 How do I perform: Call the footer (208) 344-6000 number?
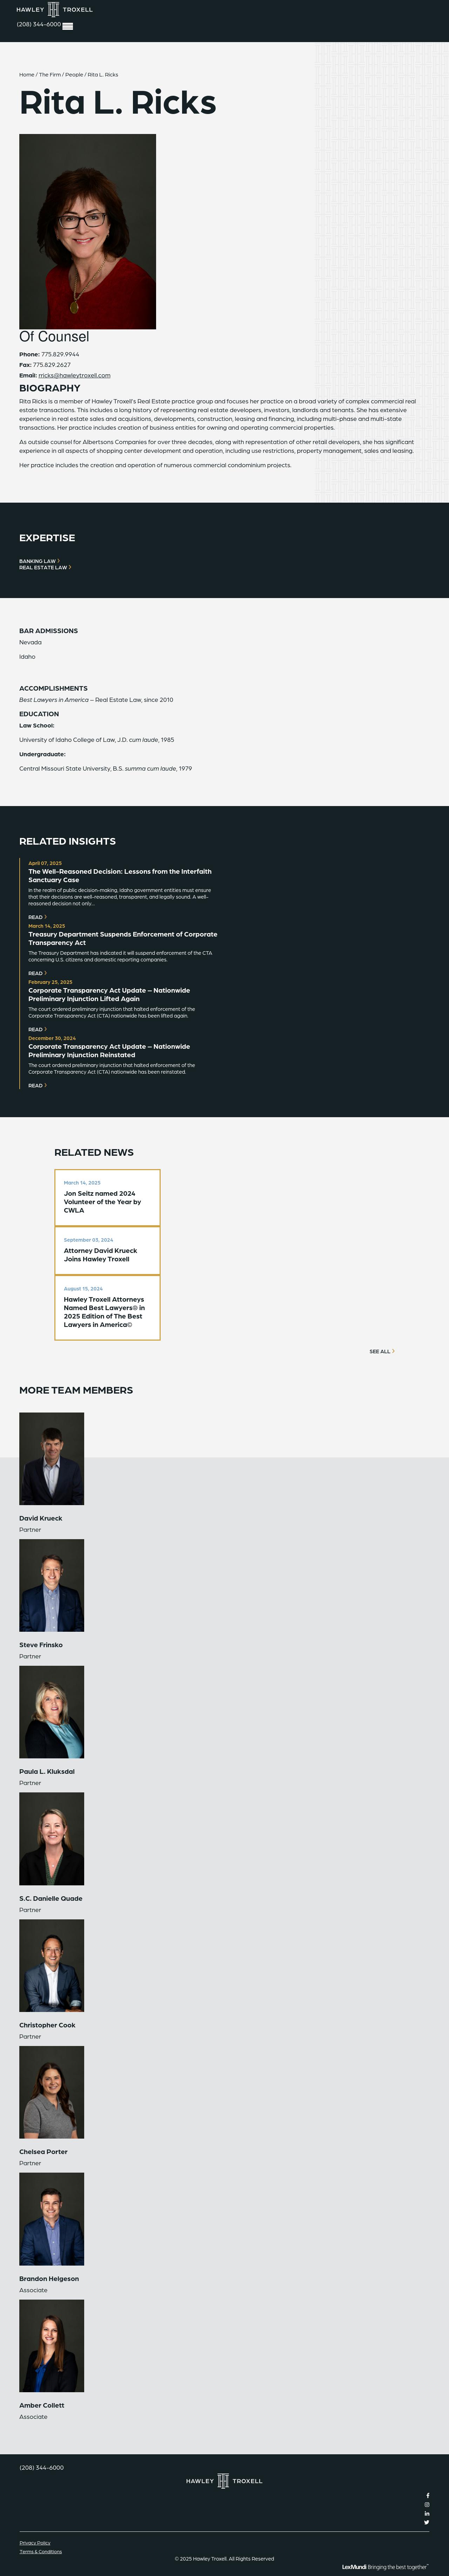point(42,2467)
